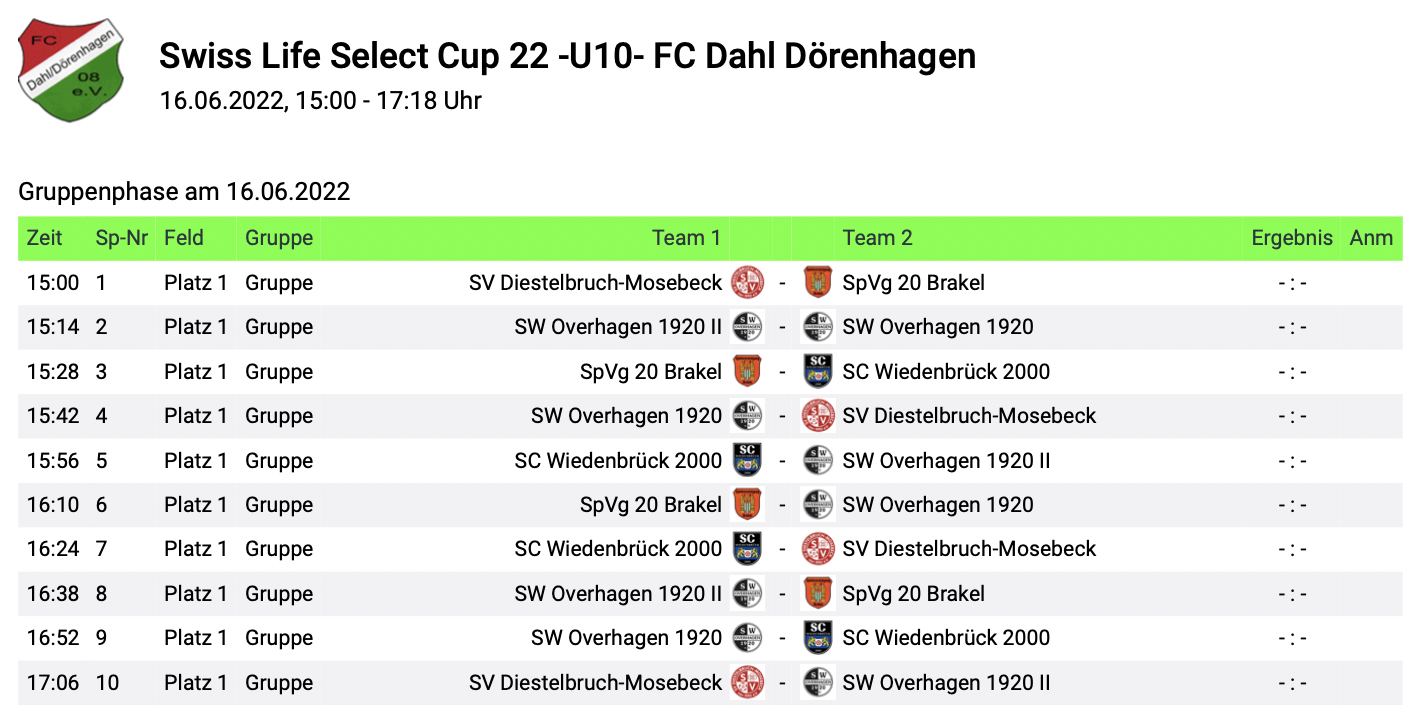Screen dimensions: 1422x722
Task: Click SV Diestelbruch-Mosebeck crest in match 1
Action: [747, 283]
